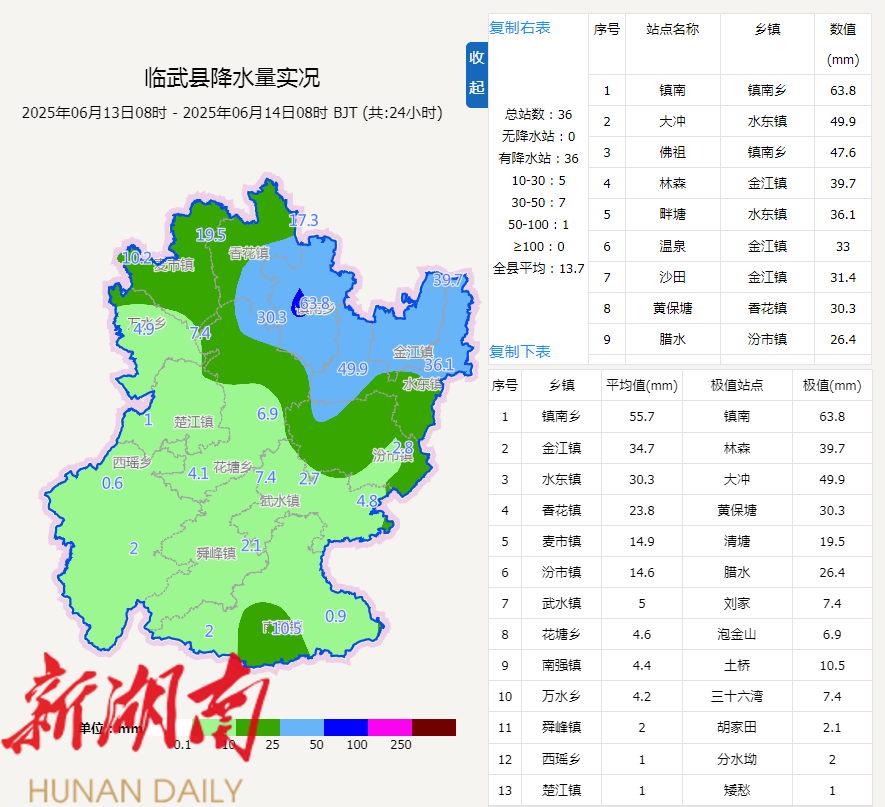Collapse the panel with 收起 button
The image size is (885, 807).
pos(477,73)
